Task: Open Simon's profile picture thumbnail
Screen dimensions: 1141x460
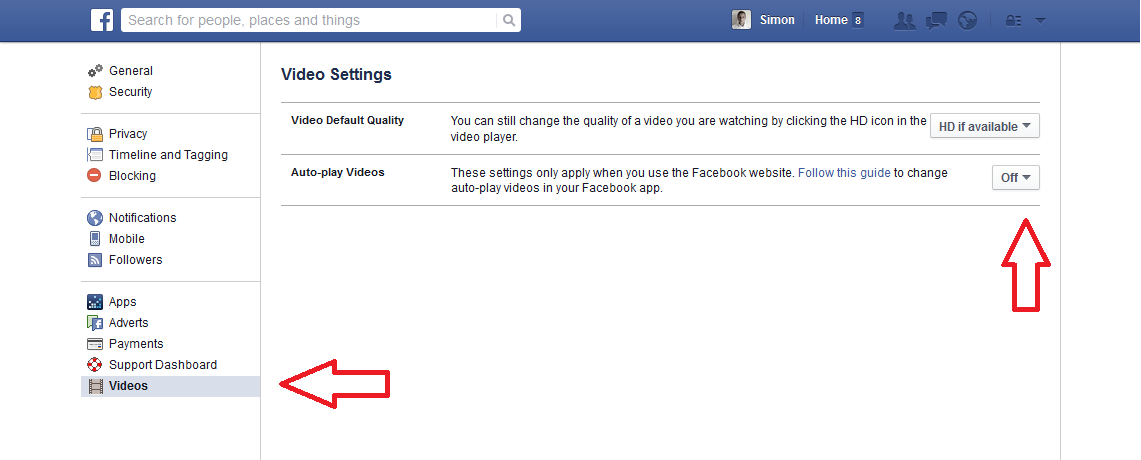Action: point(742,20)
